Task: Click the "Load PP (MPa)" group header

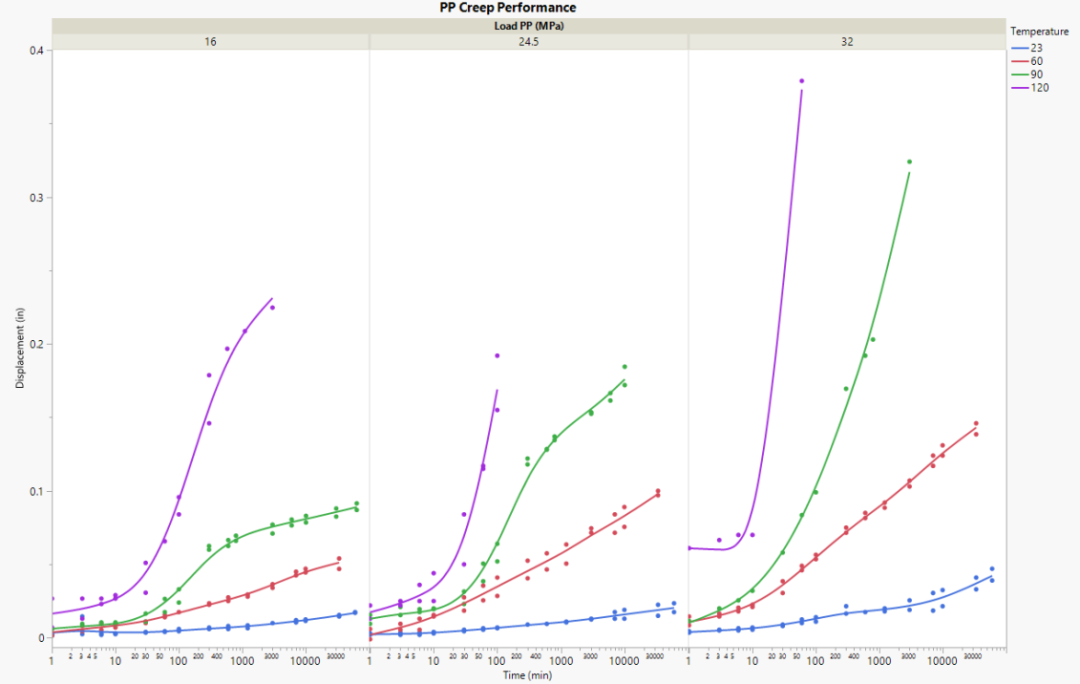Action: (x=529, y=26)
